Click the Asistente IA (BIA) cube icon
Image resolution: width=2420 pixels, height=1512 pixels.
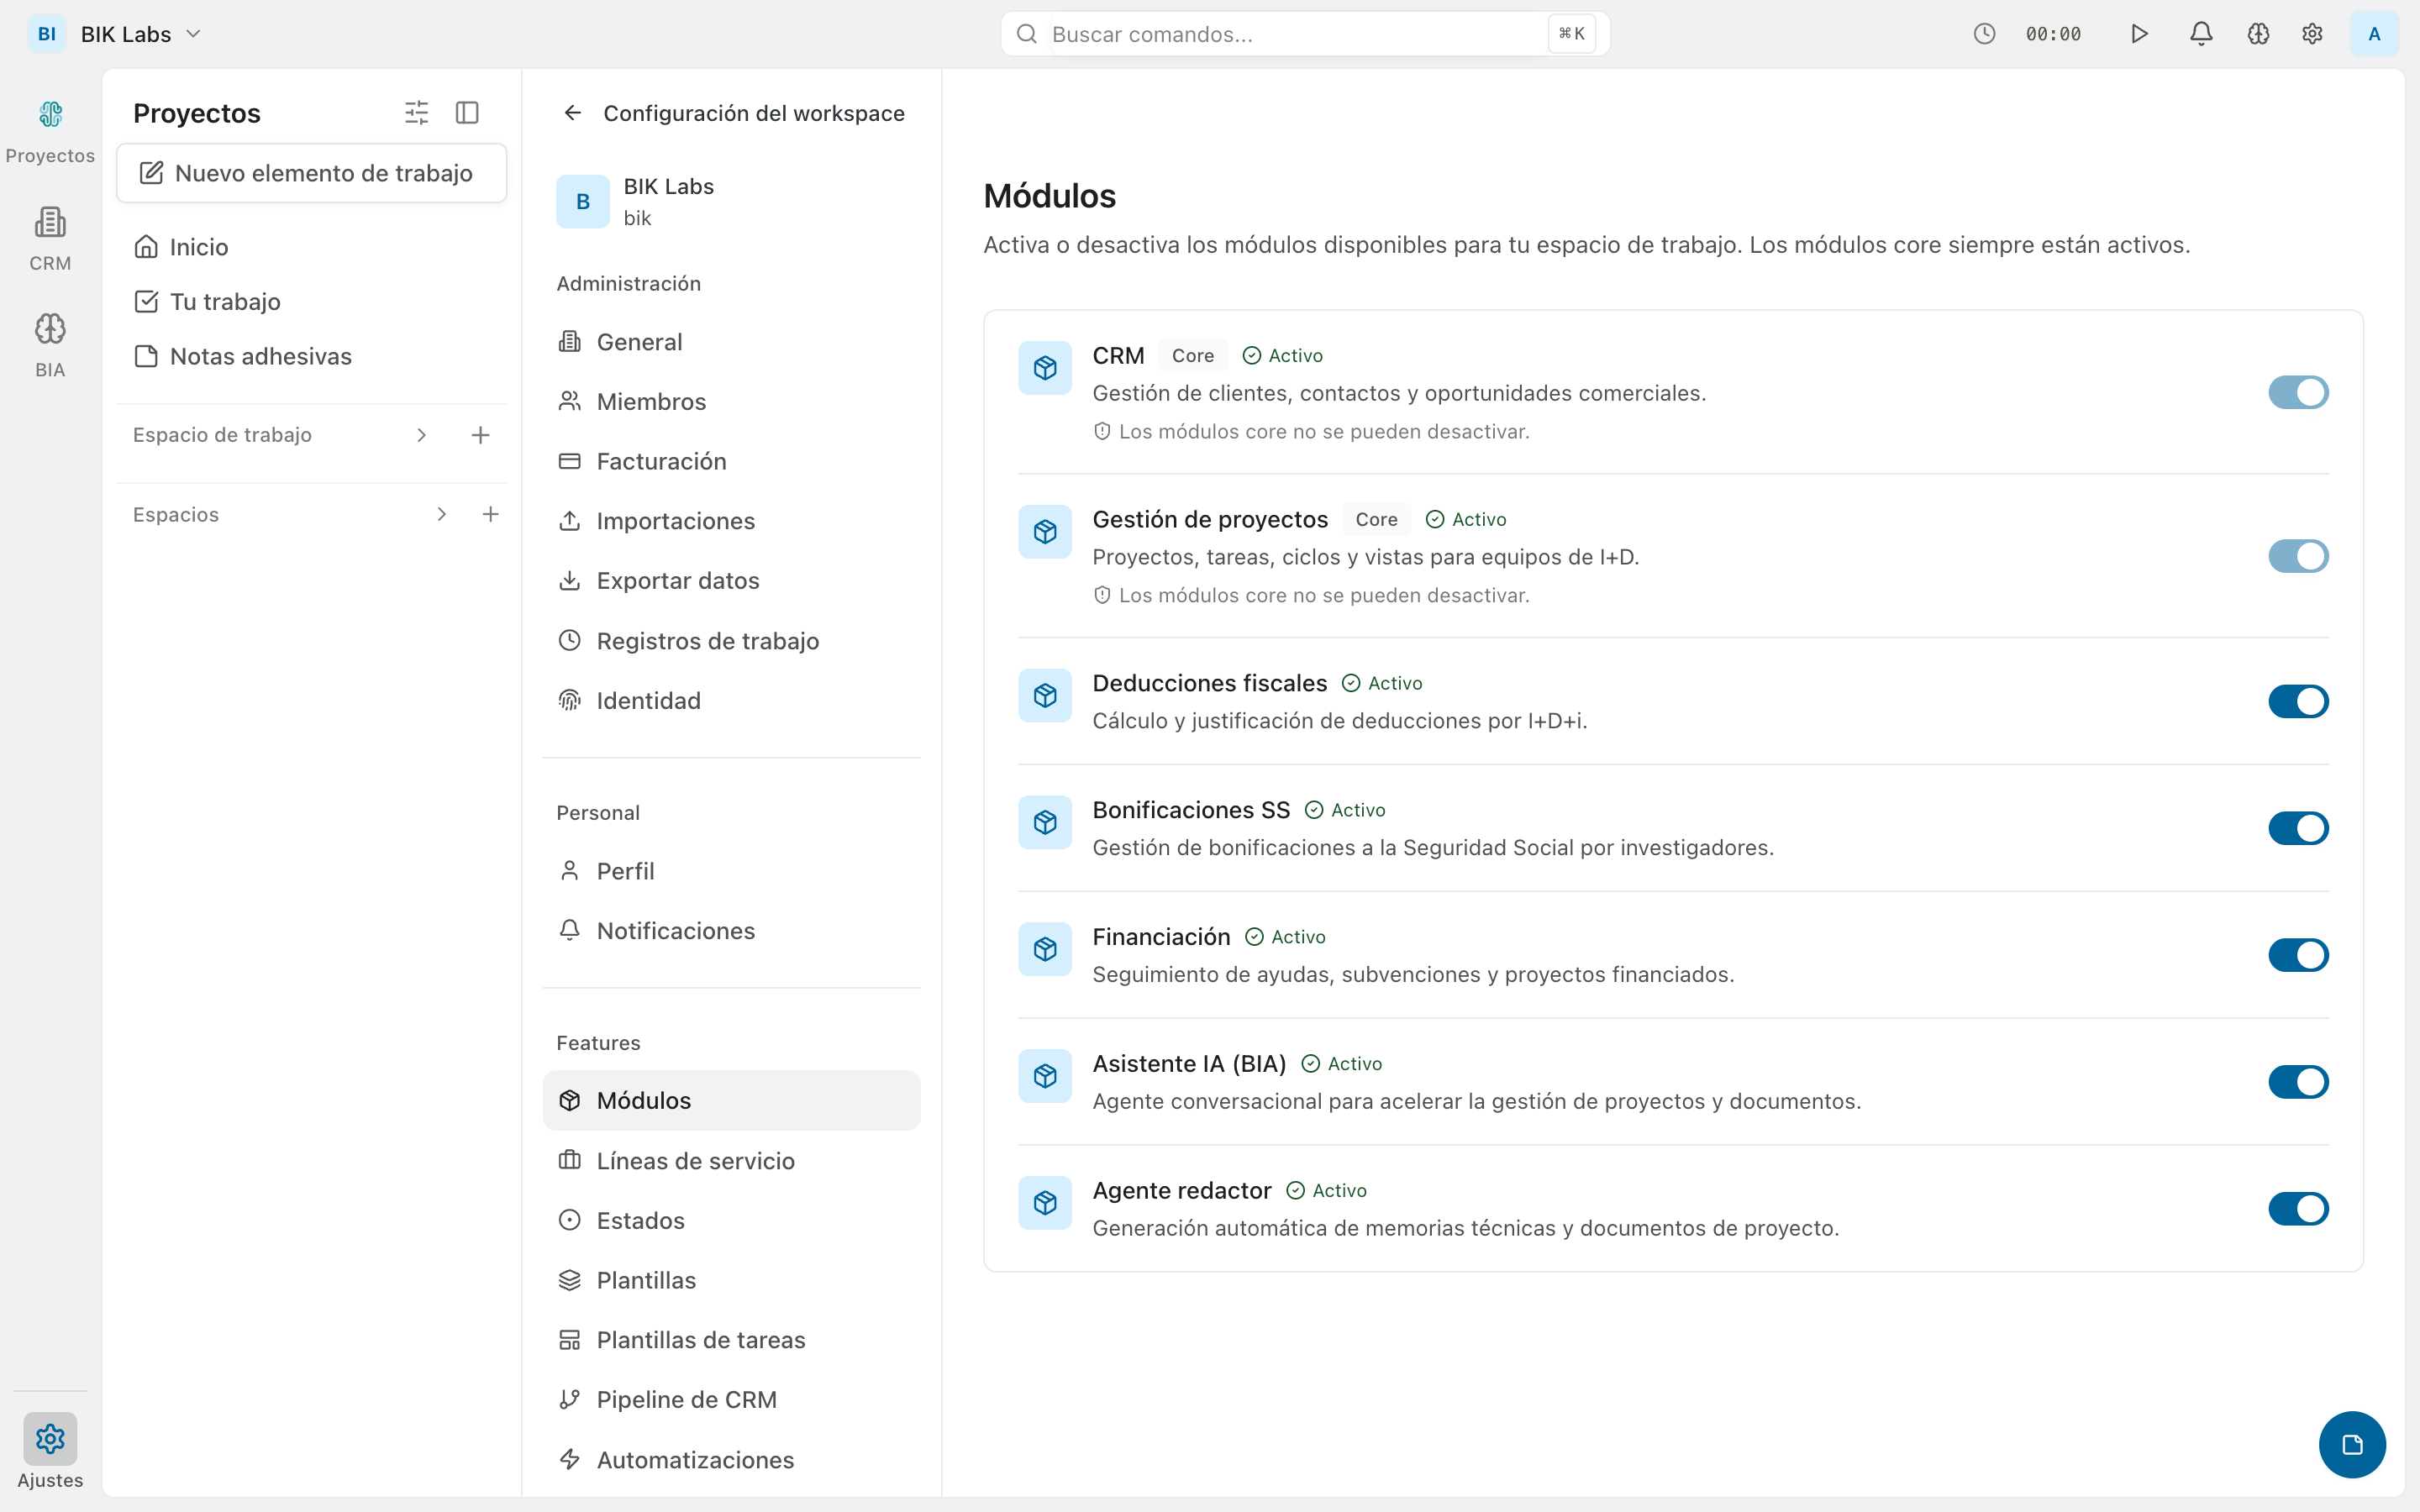tap(1045, 1076)
